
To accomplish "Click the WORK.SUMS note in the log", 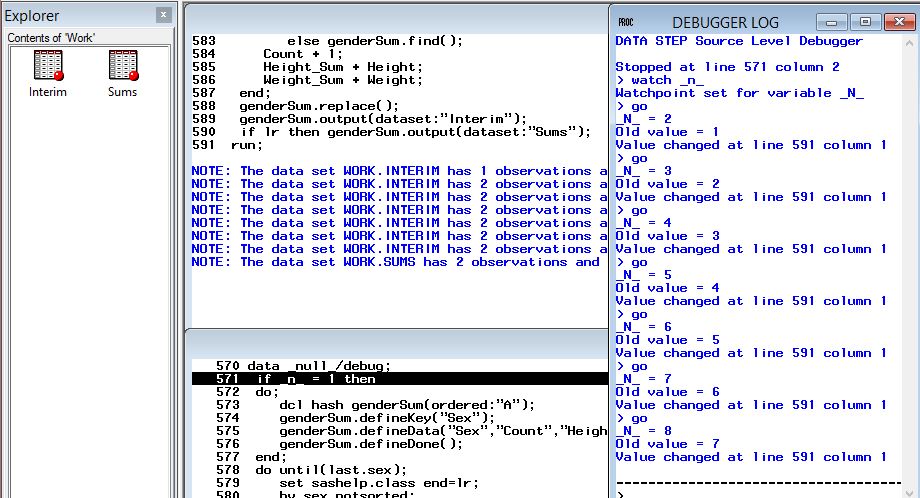I will pos(395,262).
